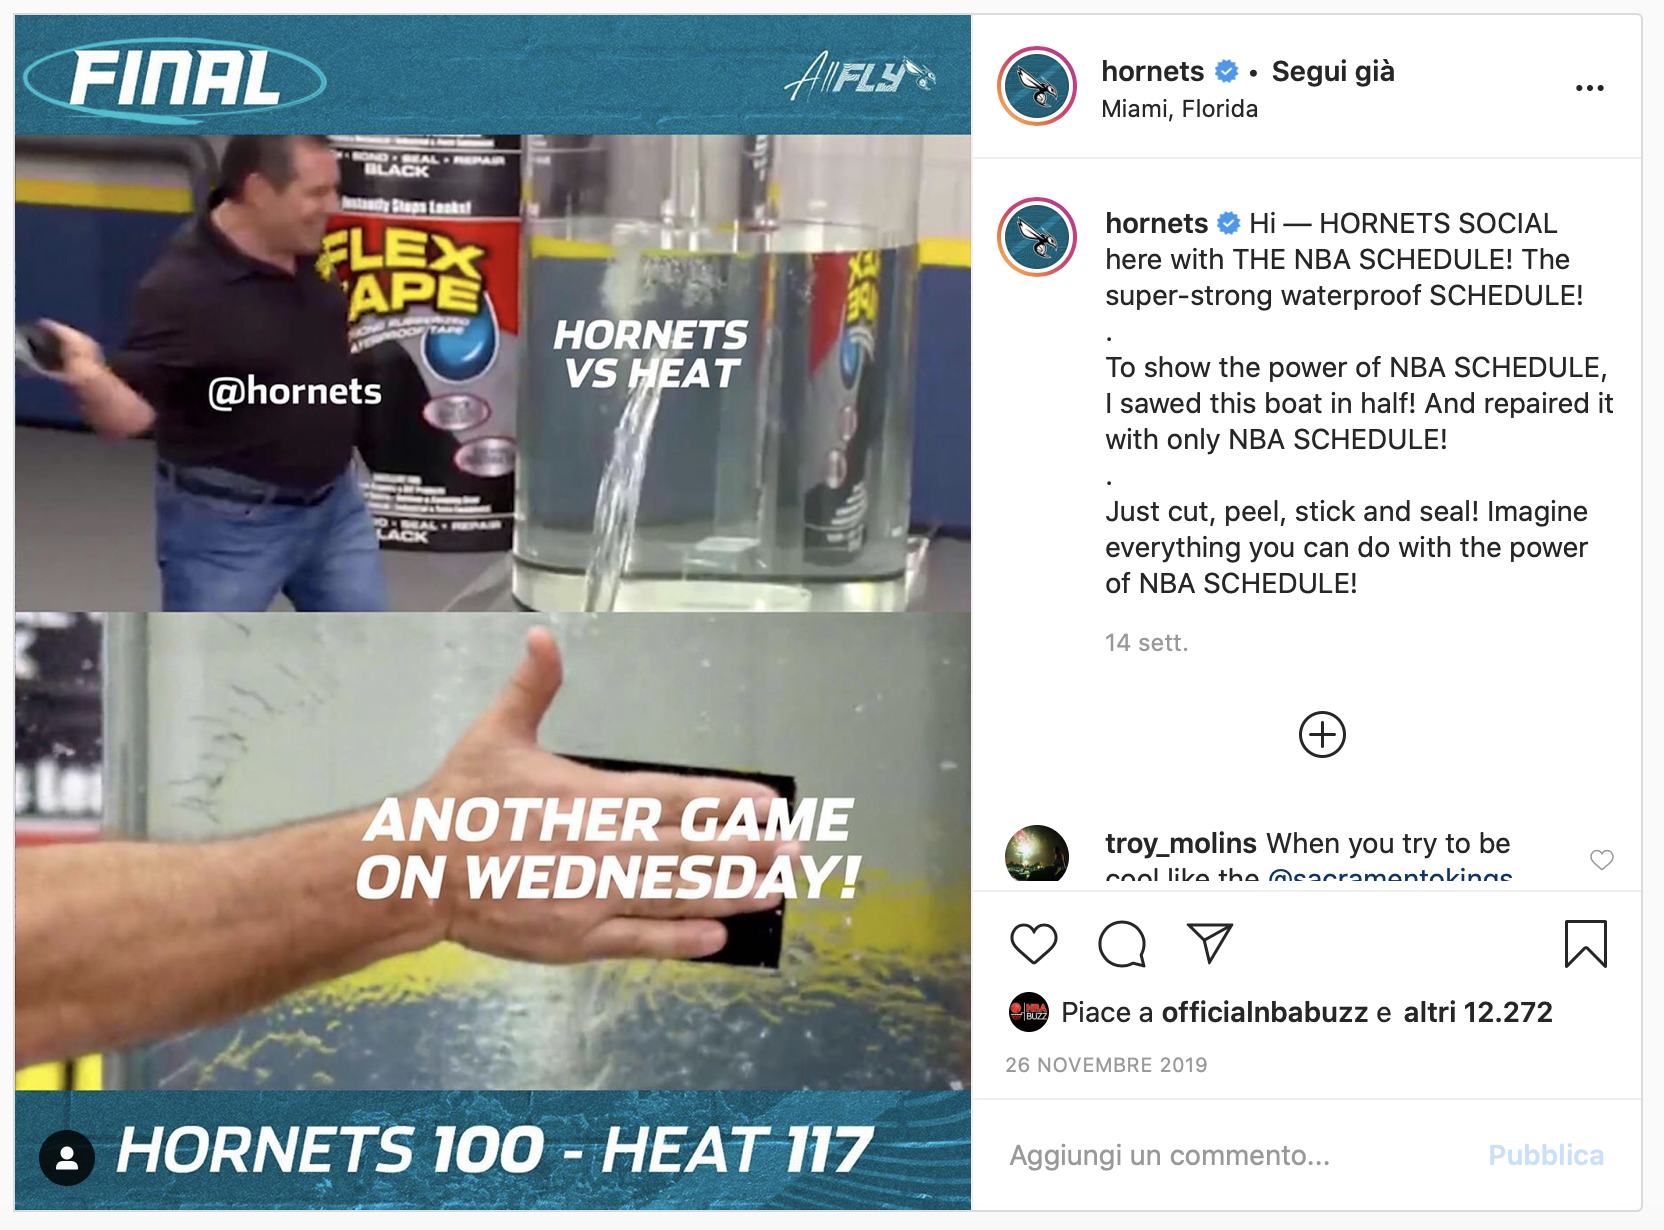1664x1230 pixels.
Task: Open the comment speech bubble icon
Action: (1122, 944)
